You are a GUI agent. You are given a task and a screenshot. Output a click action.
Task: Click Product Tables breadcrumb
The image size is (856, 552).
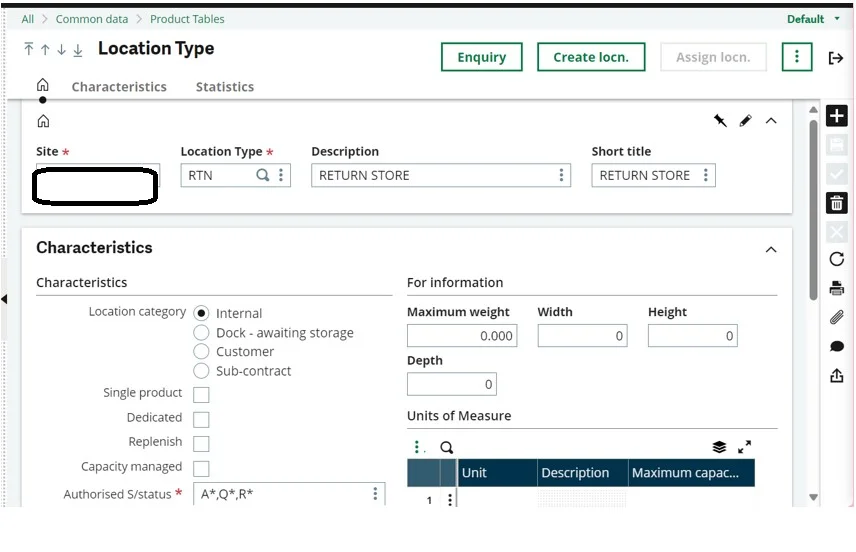[187, 19]
